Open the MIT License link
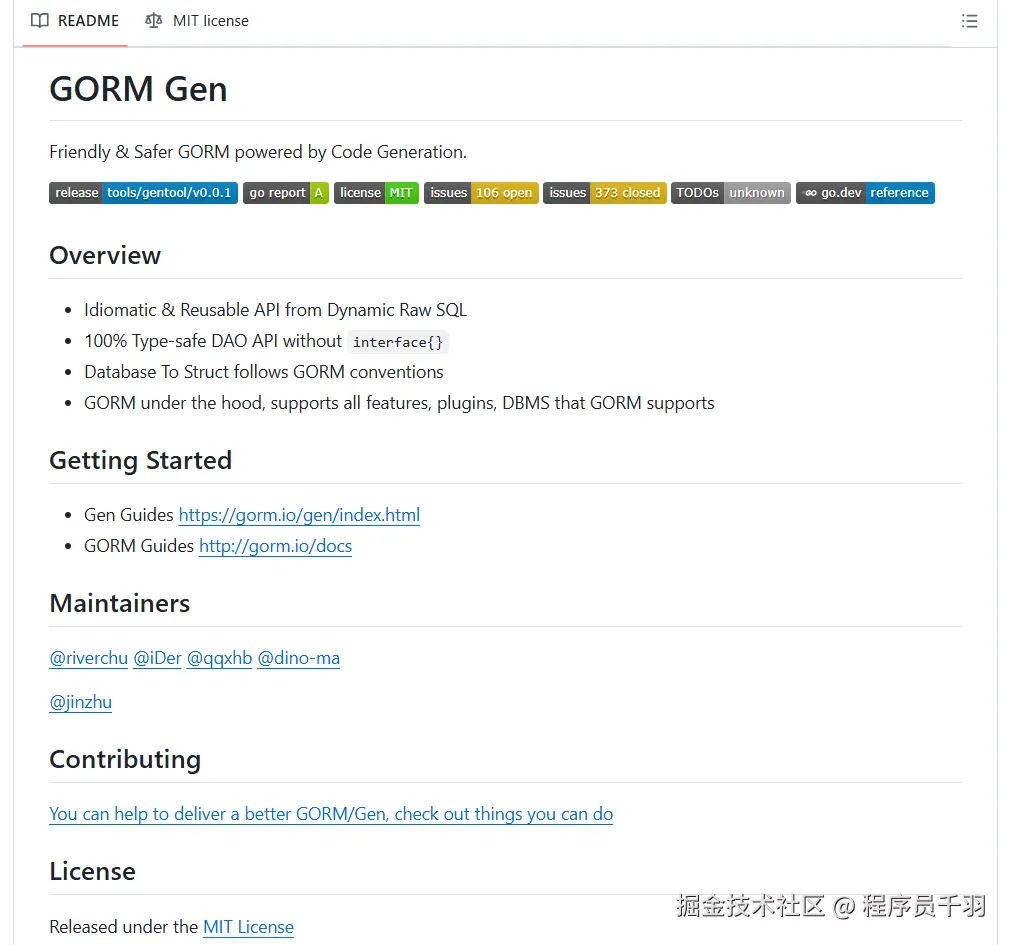Screen dimensions: 1012x945 (248, 928)
